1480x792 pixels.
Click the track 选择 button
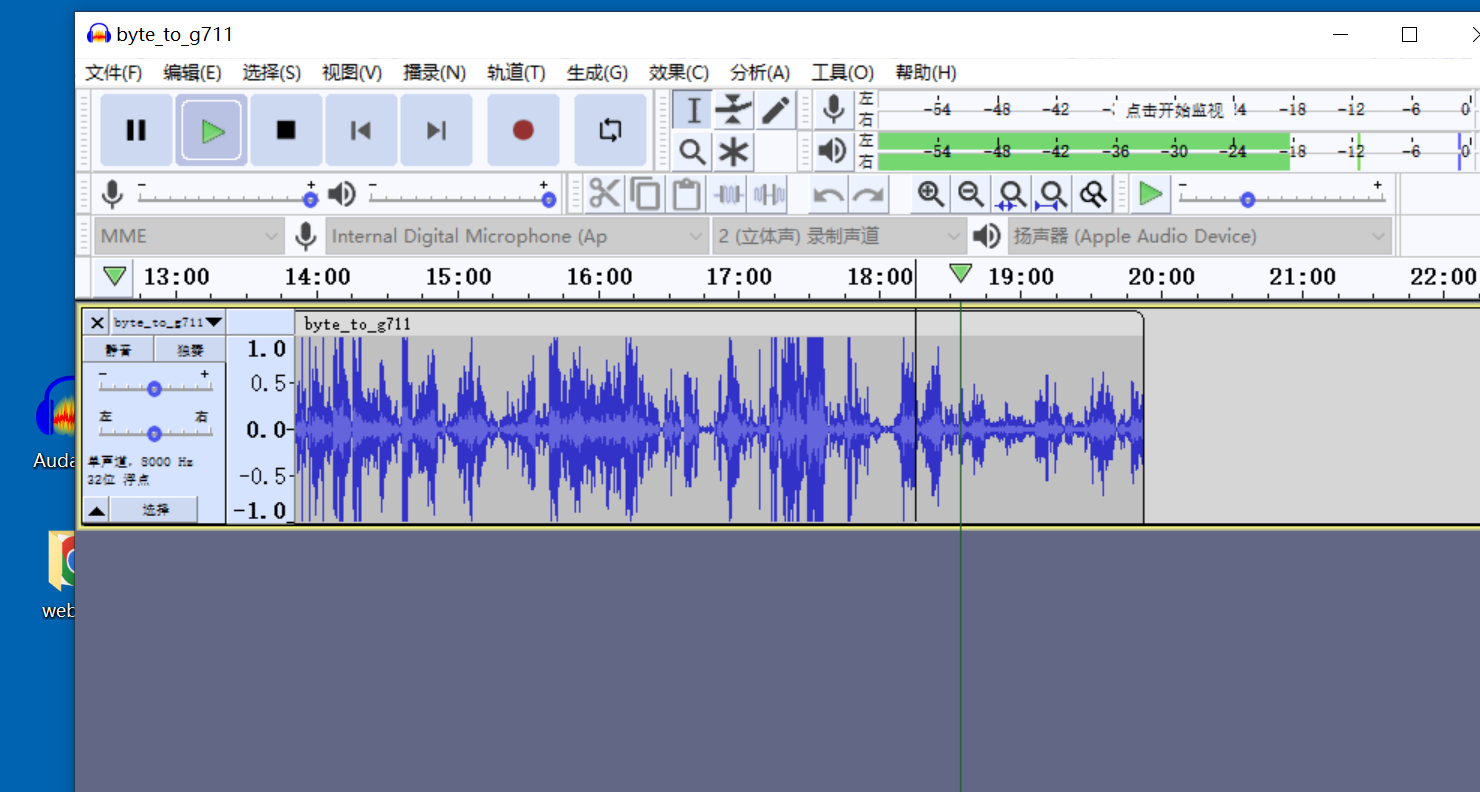coord(154,510)
